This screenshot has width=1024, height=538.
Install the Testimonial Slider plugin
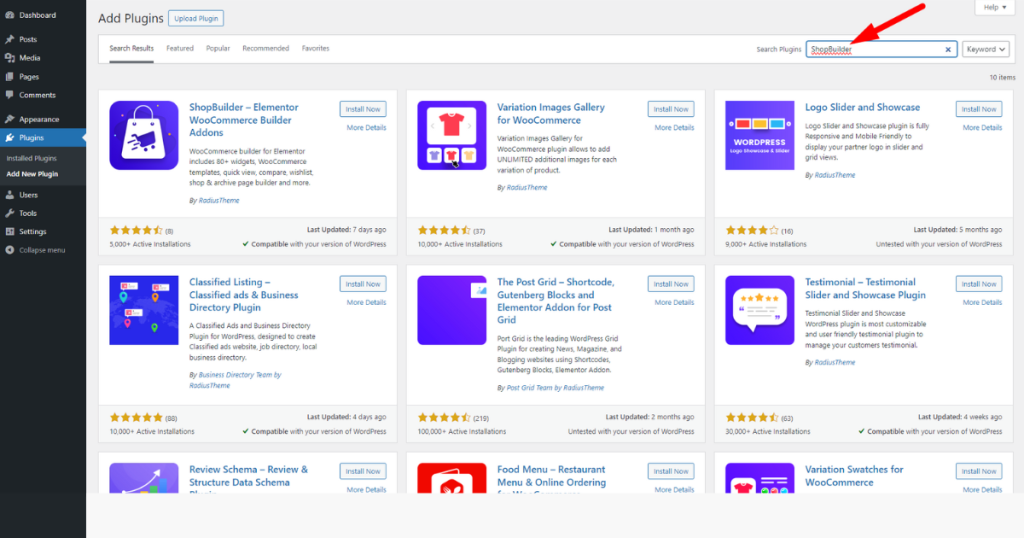[x=979, y=284]
